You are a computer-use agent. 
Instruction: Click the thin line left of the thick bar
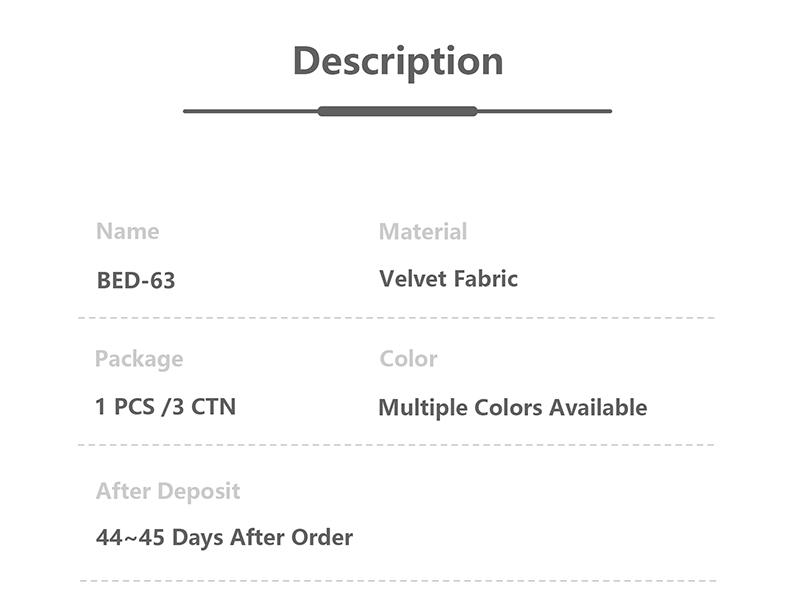pyautogui.click(x=250, y=111)
